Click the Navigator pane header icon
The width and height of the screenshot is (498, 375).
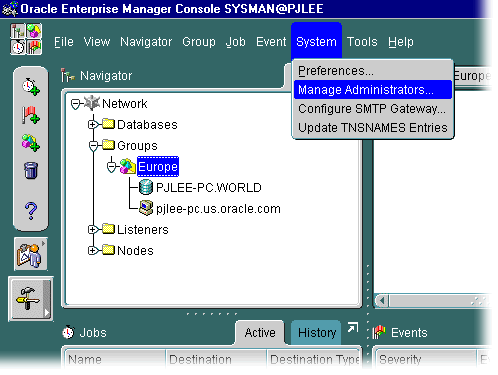point(68,75)
